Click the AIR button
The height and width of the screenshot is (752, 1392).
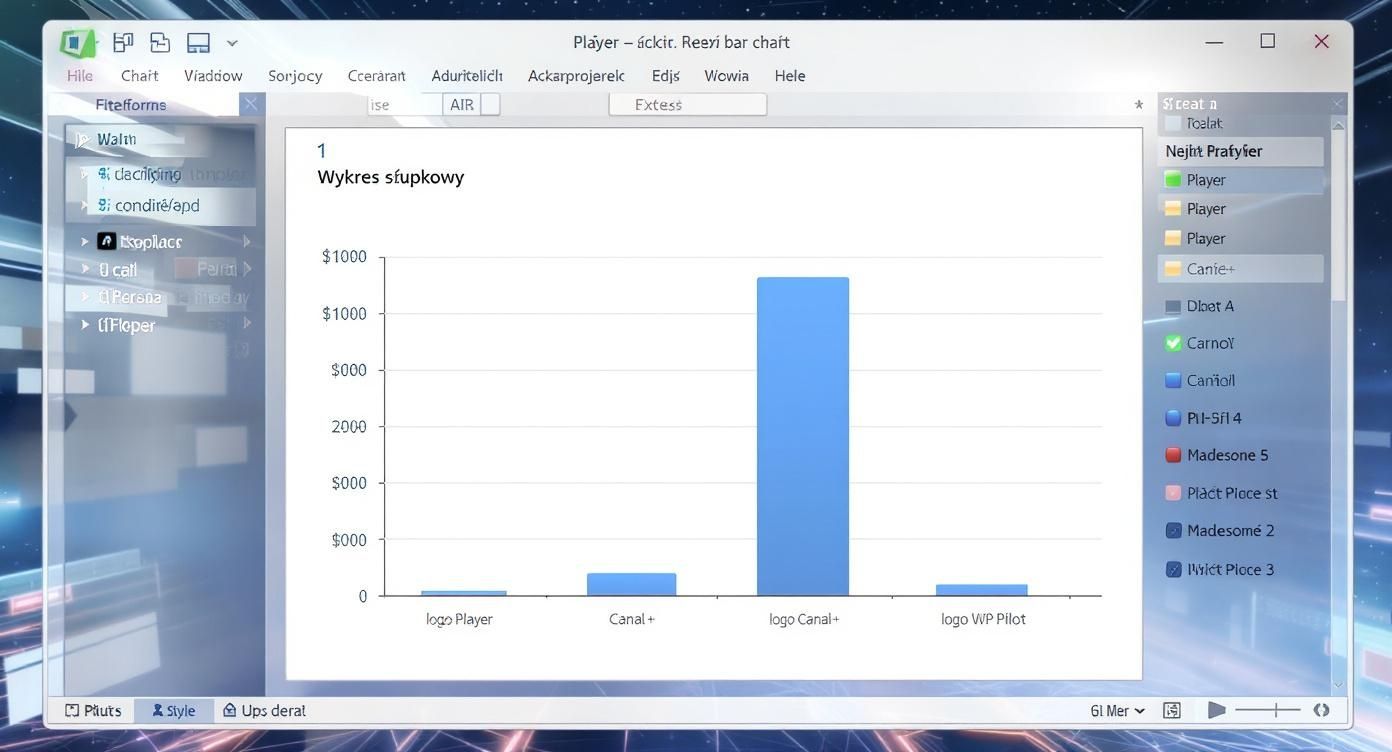[461, 105]
